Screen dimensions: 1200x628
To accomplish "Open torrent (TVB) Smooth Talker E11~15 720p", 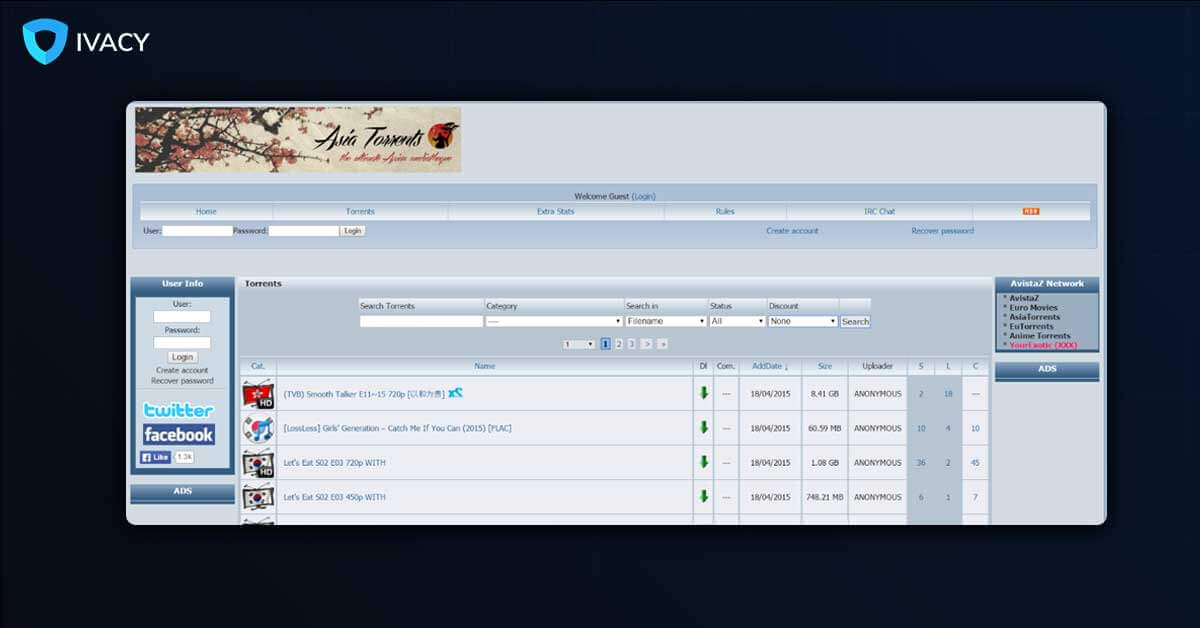I will coord(364,394).
